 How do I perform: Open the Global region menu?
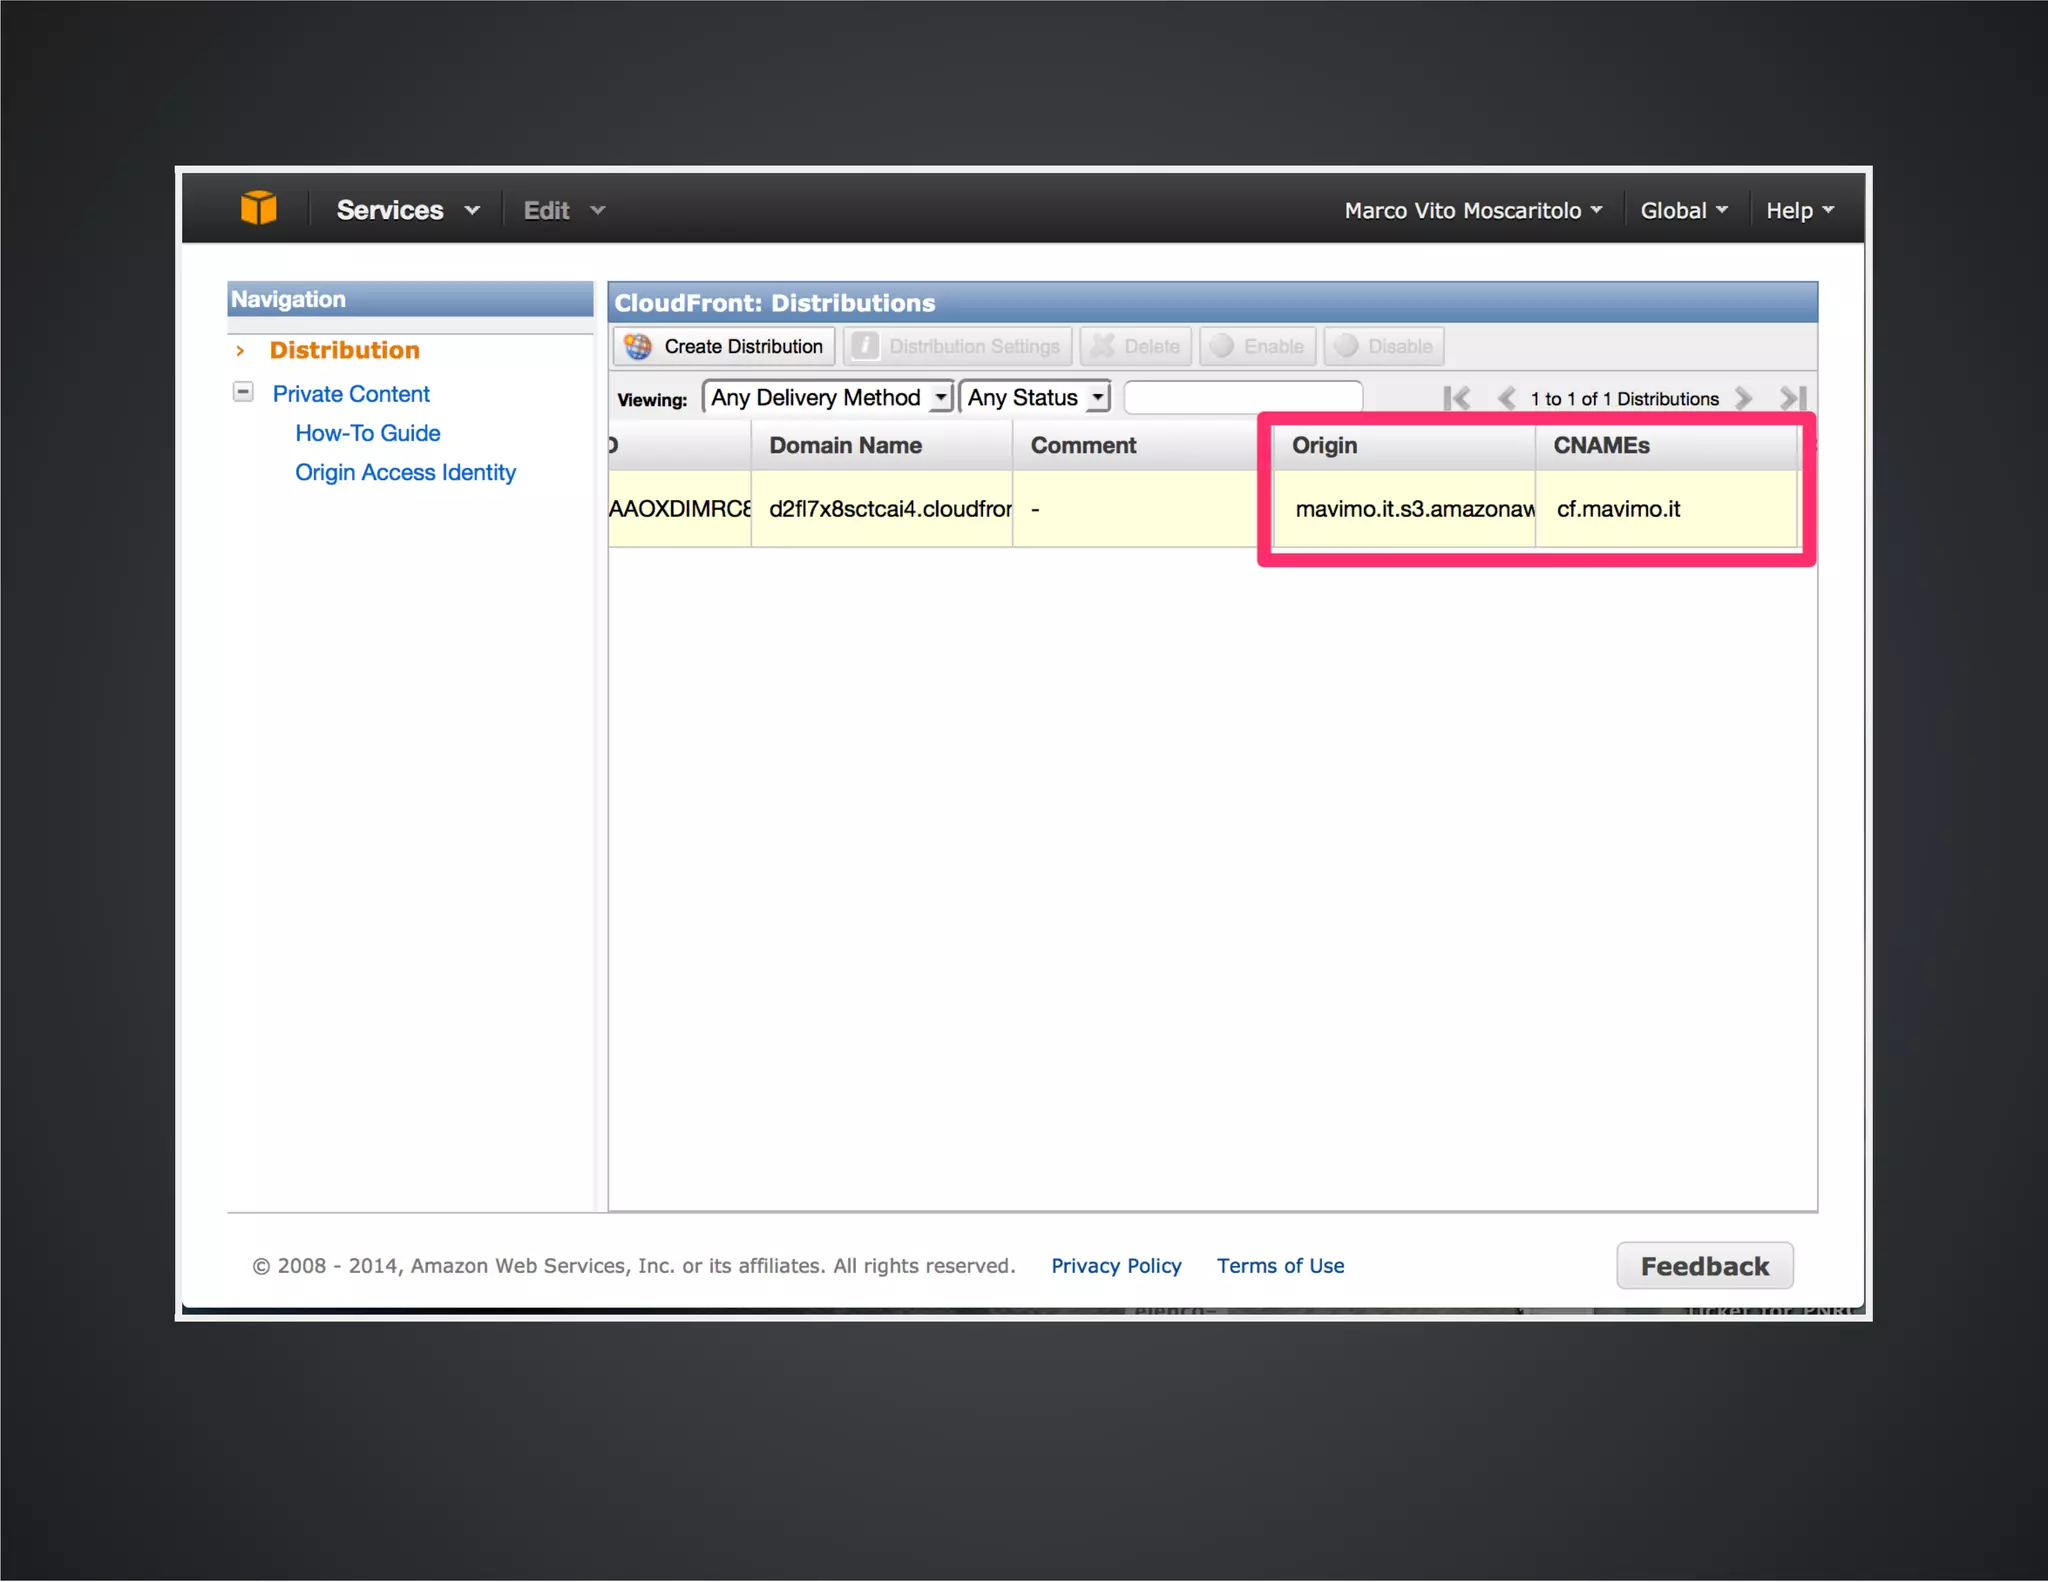coord(1683,210)
